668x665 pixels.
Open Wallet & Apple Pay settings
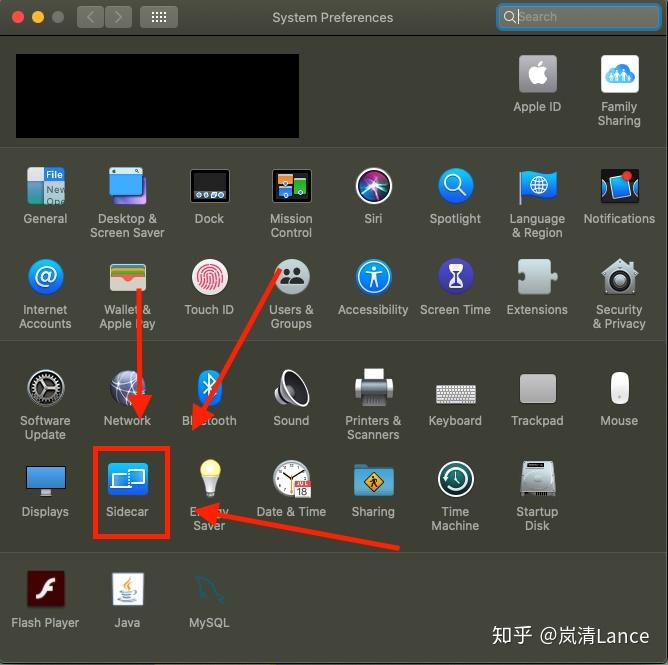point(127,277)
